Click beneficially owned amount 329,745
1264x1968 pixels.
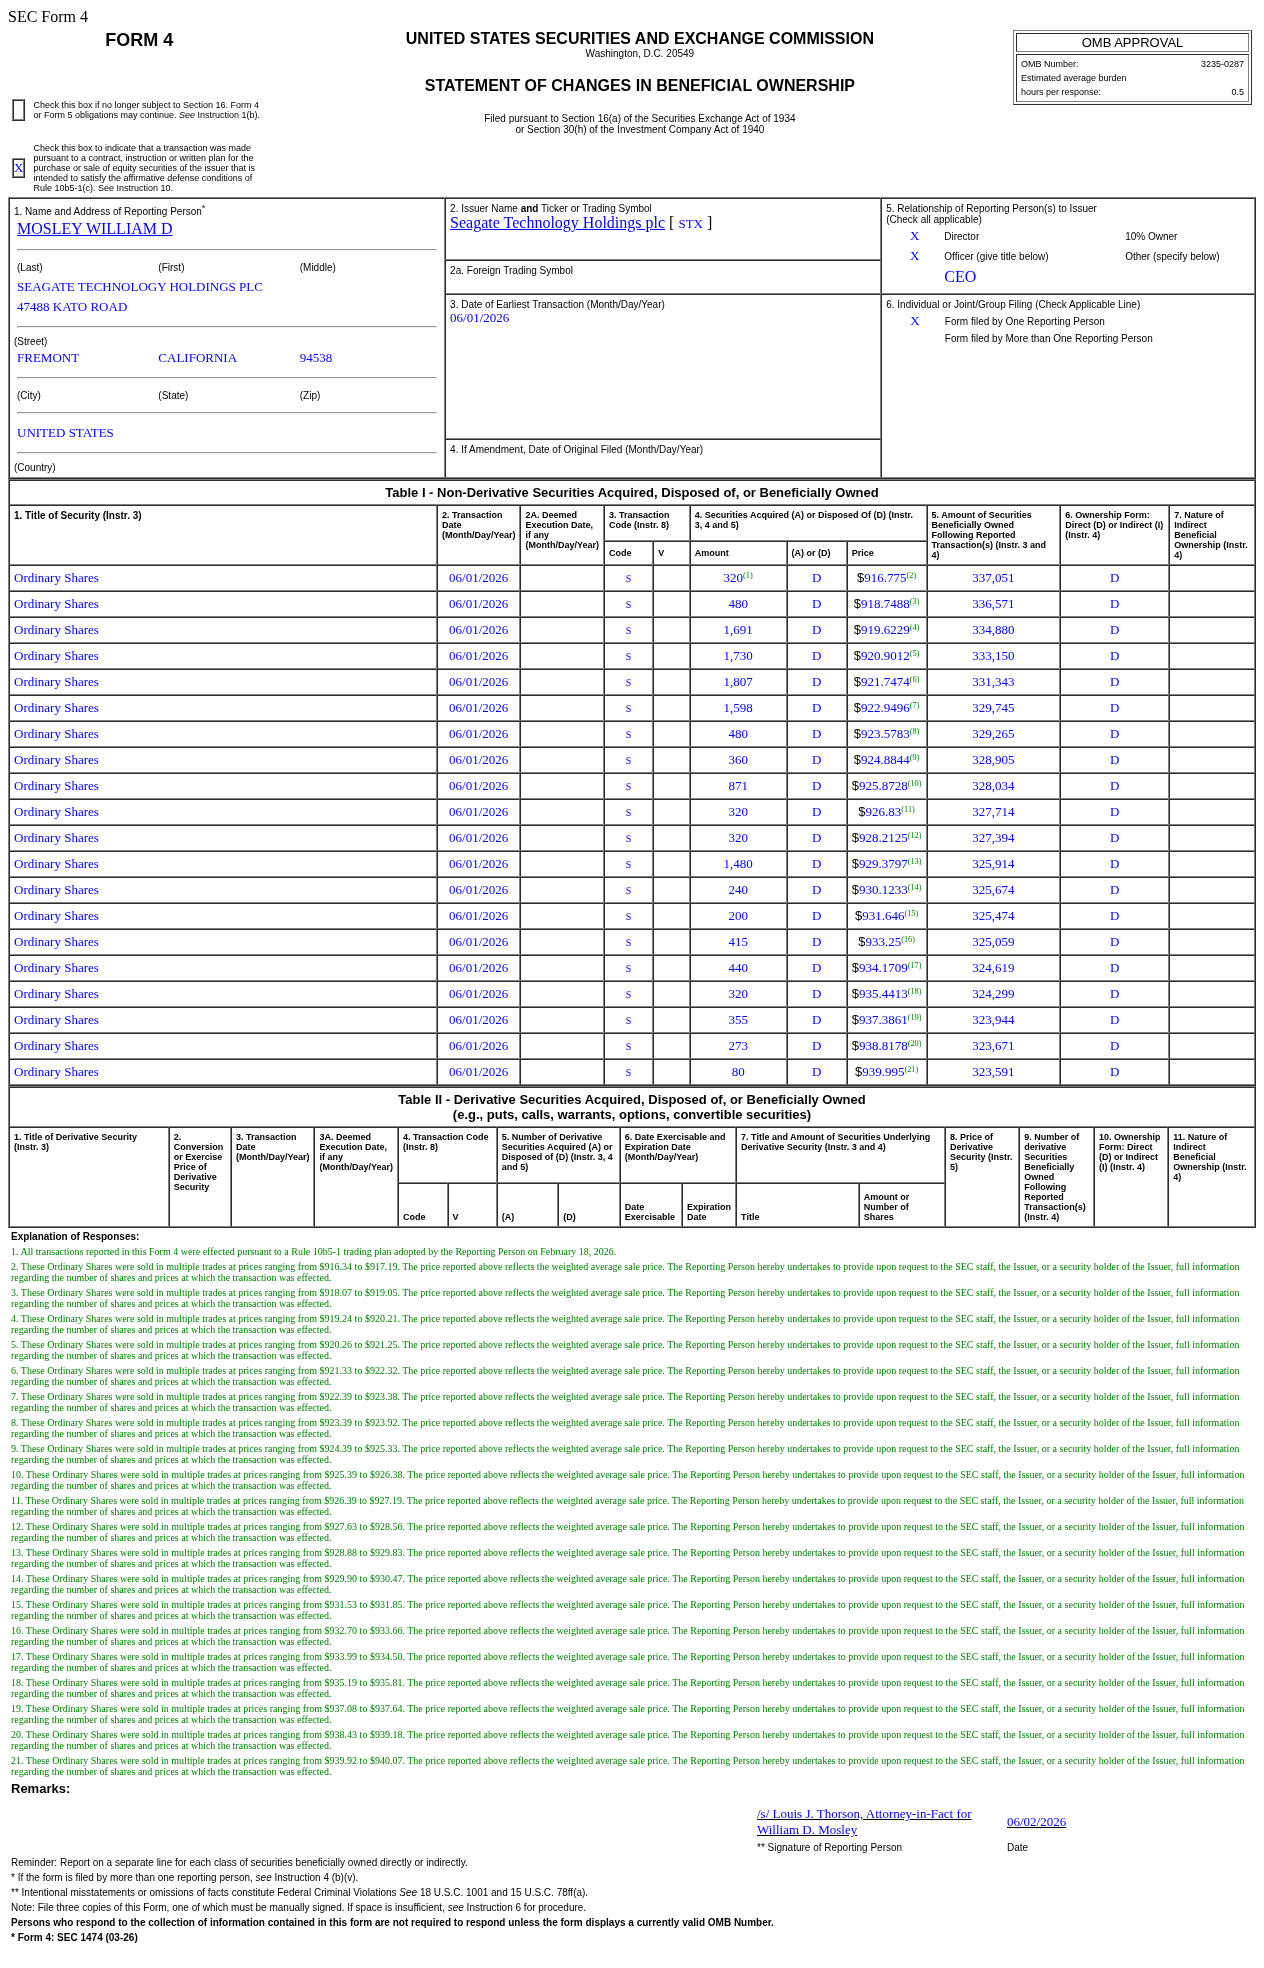tap(993, 708)
